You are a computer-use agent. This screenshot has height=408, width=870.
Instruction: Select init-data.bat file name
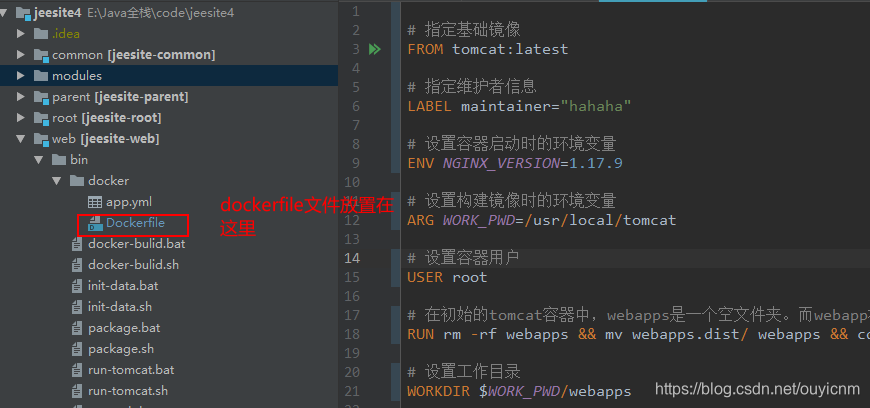click(123, 286)
